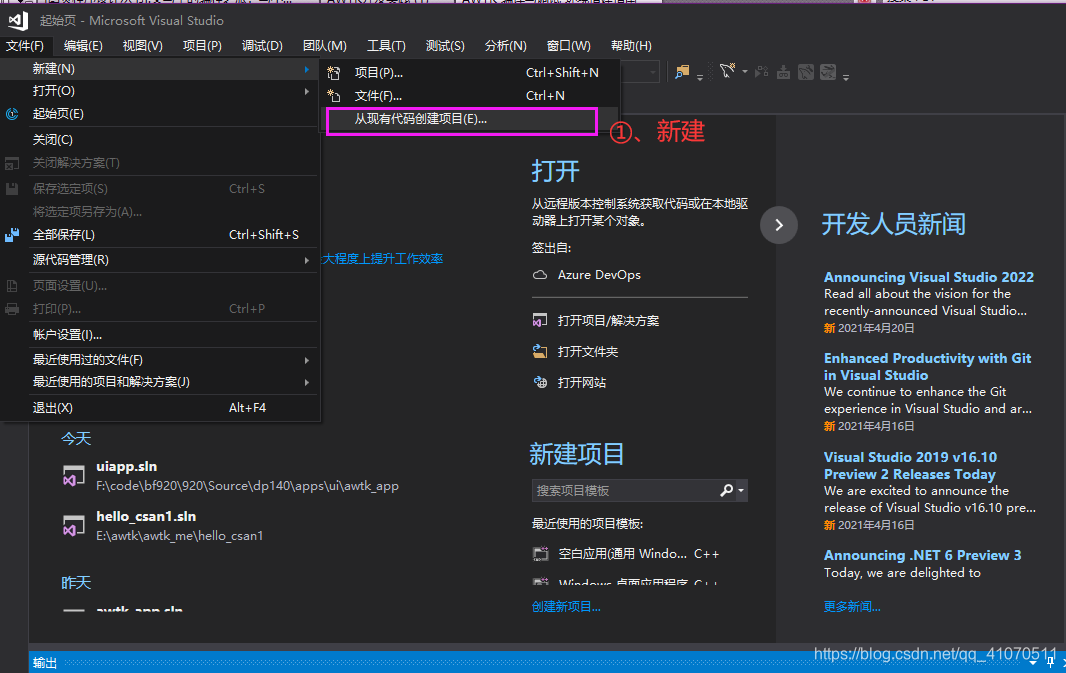Open the 视图(V) menu
The image size is (1066, 673).
point(142,46)
